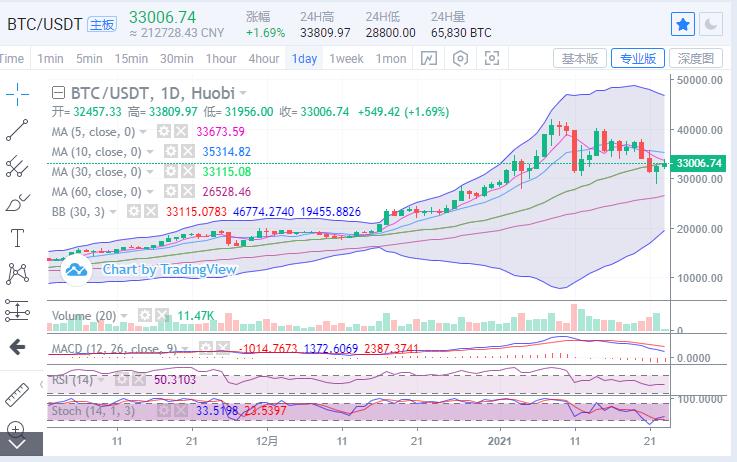Viewport: 737px width, 462px height.
Task: Open the 深度图 depth chart
Action: point(696,59)
